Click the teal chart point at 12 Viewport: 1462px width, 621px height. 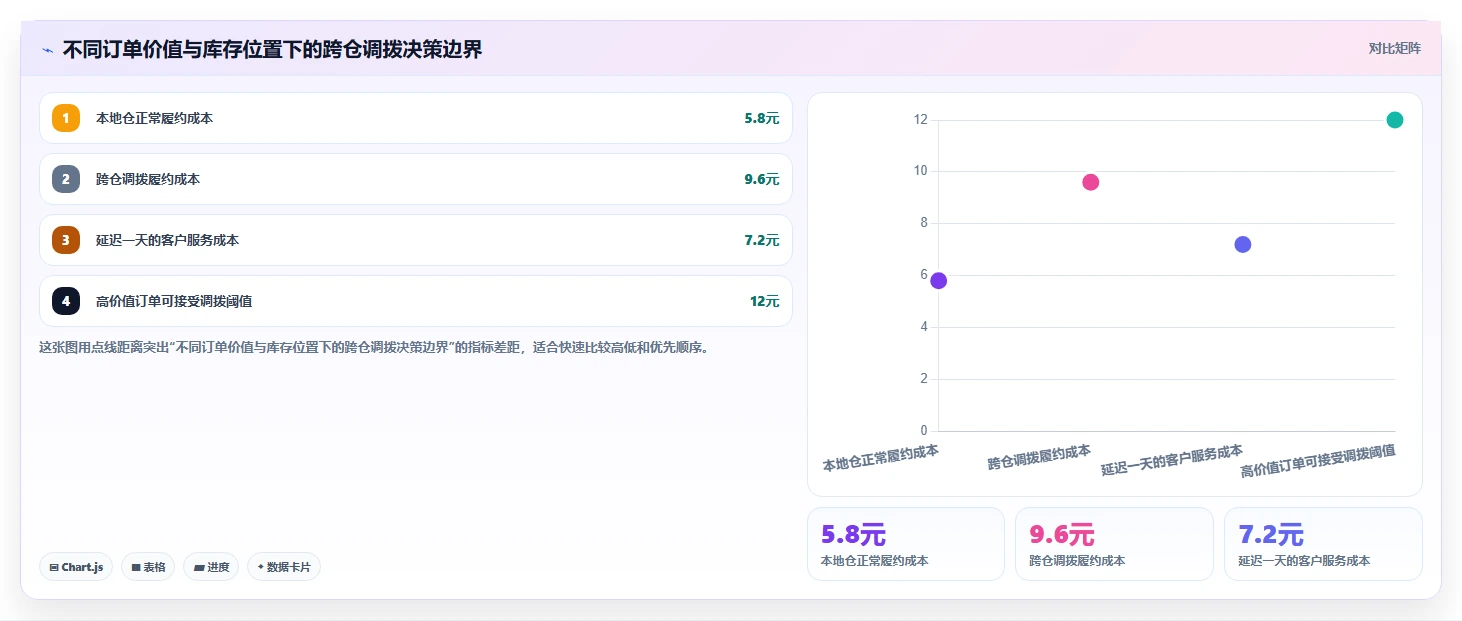click(1395, 120)
